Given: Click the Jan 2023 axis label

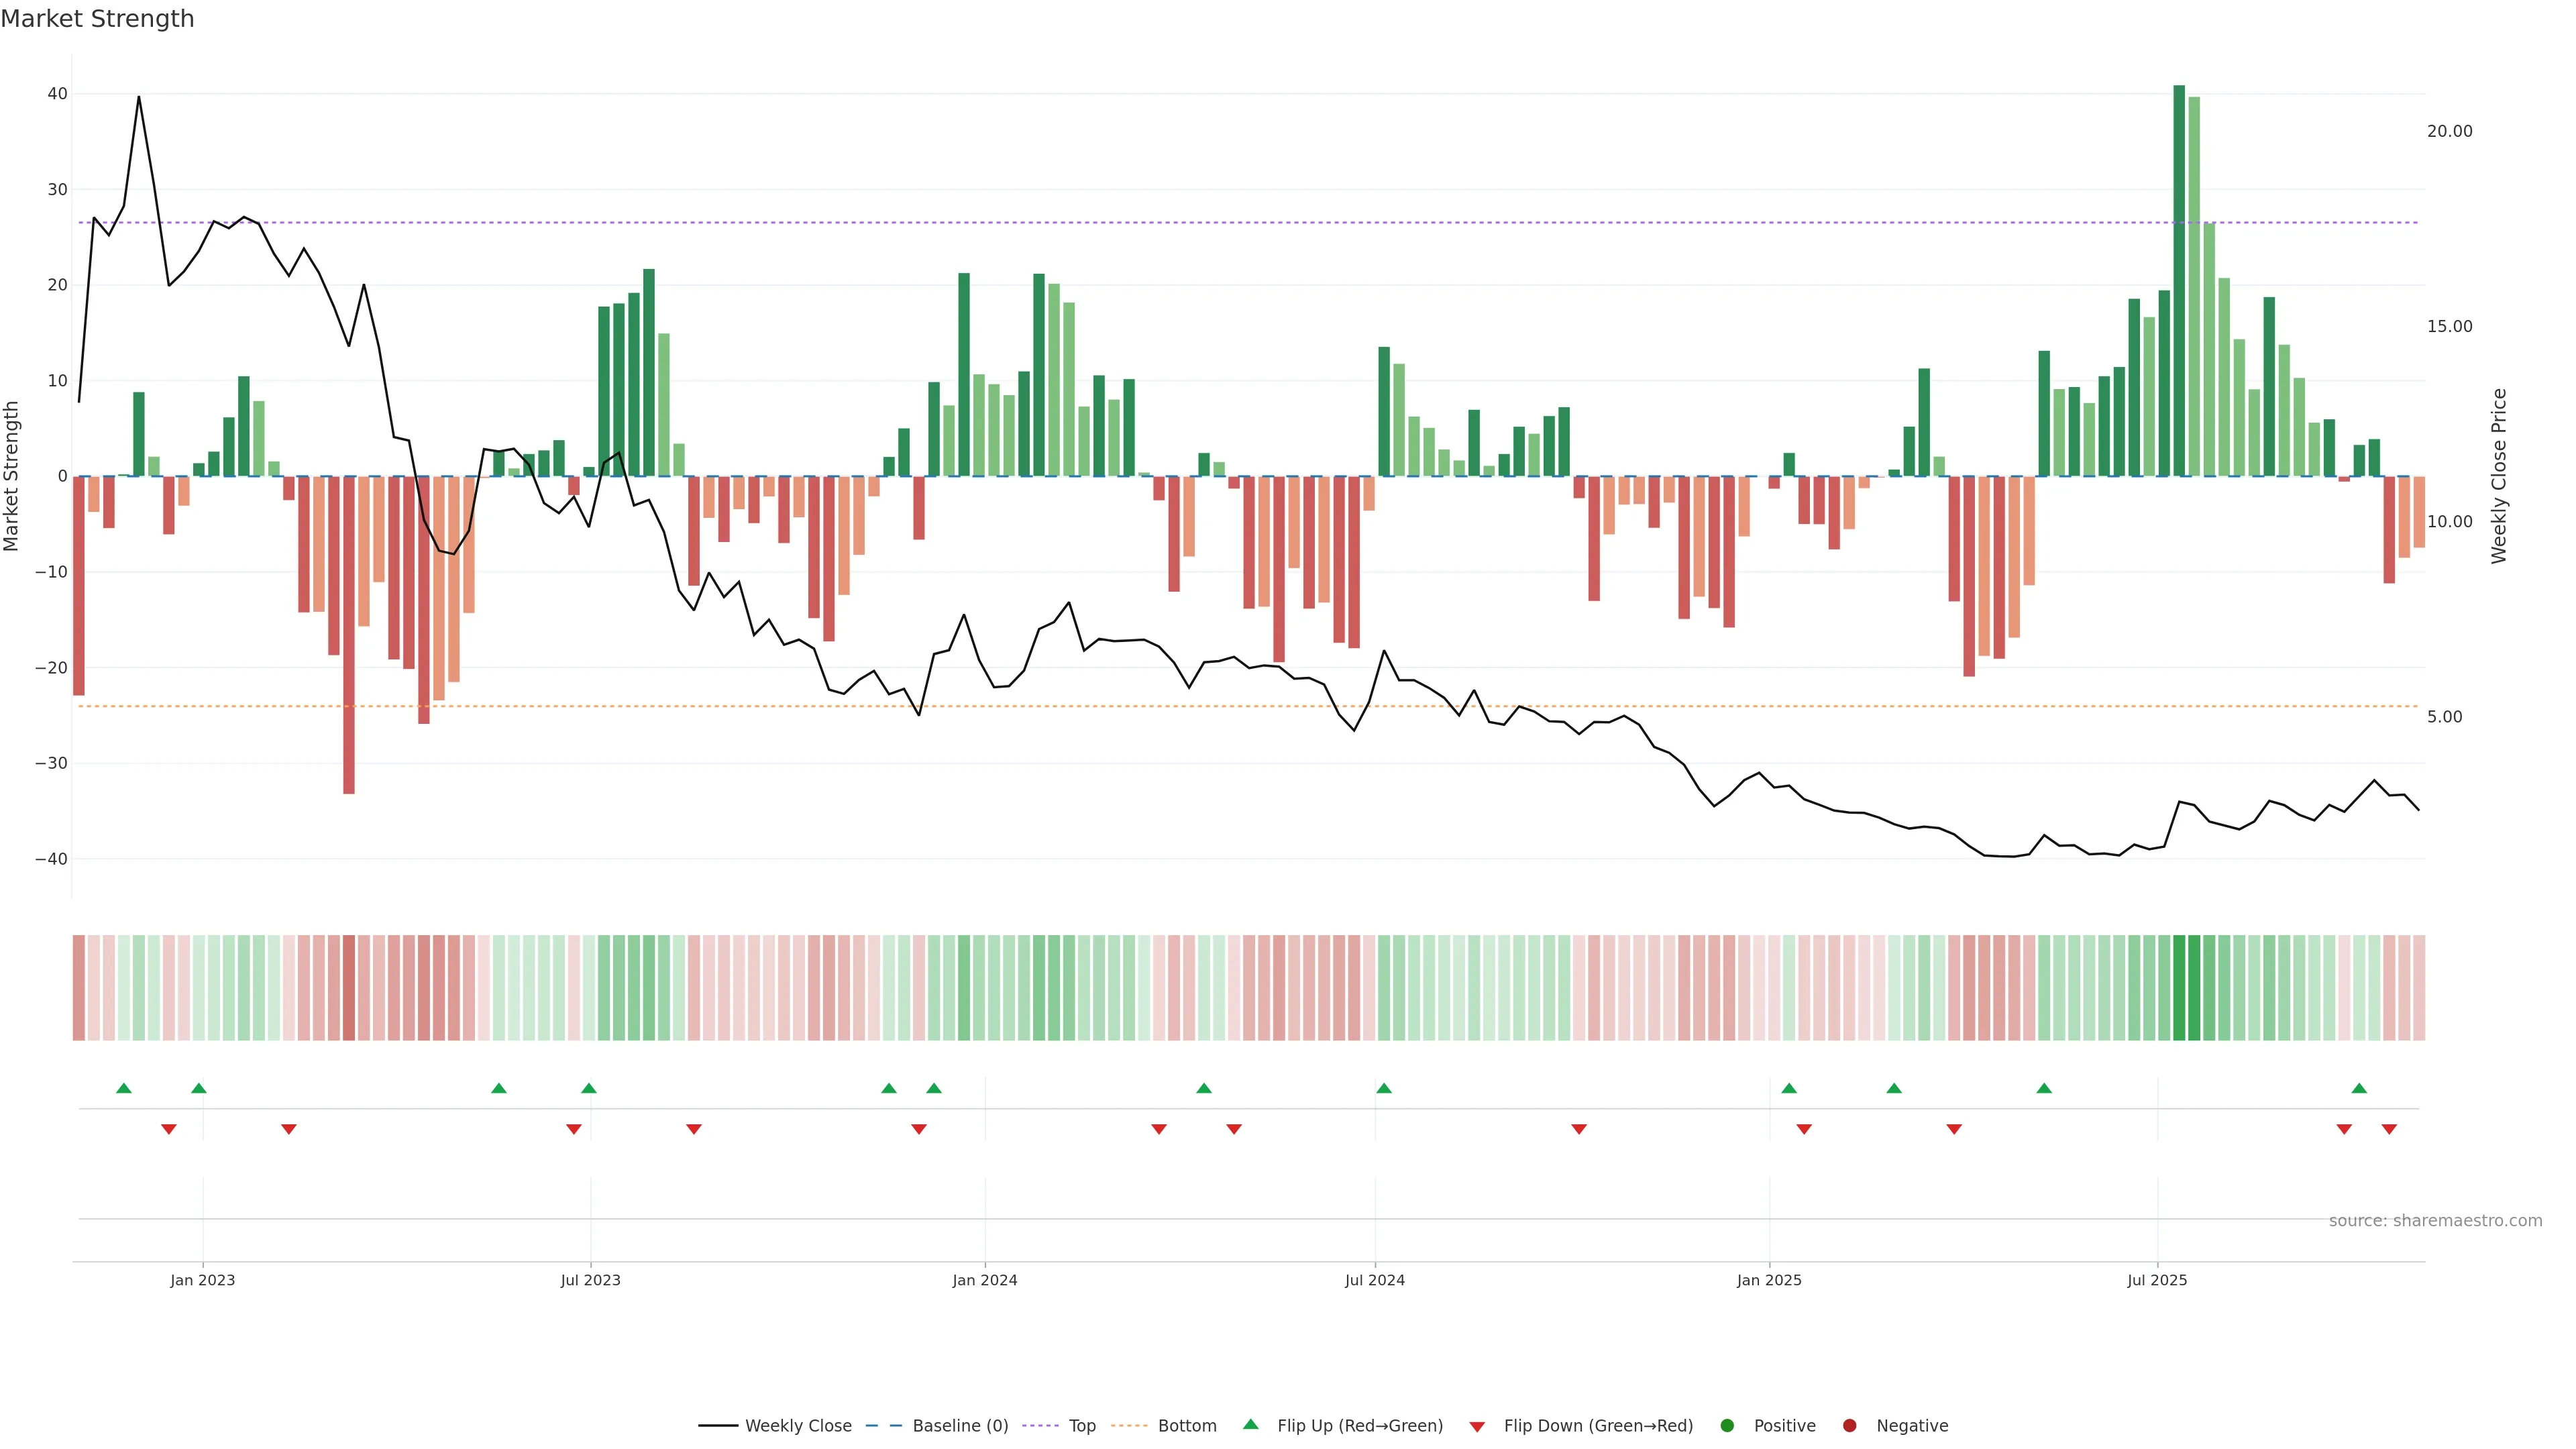Looking at the screenshot, I should (202, 1280).
